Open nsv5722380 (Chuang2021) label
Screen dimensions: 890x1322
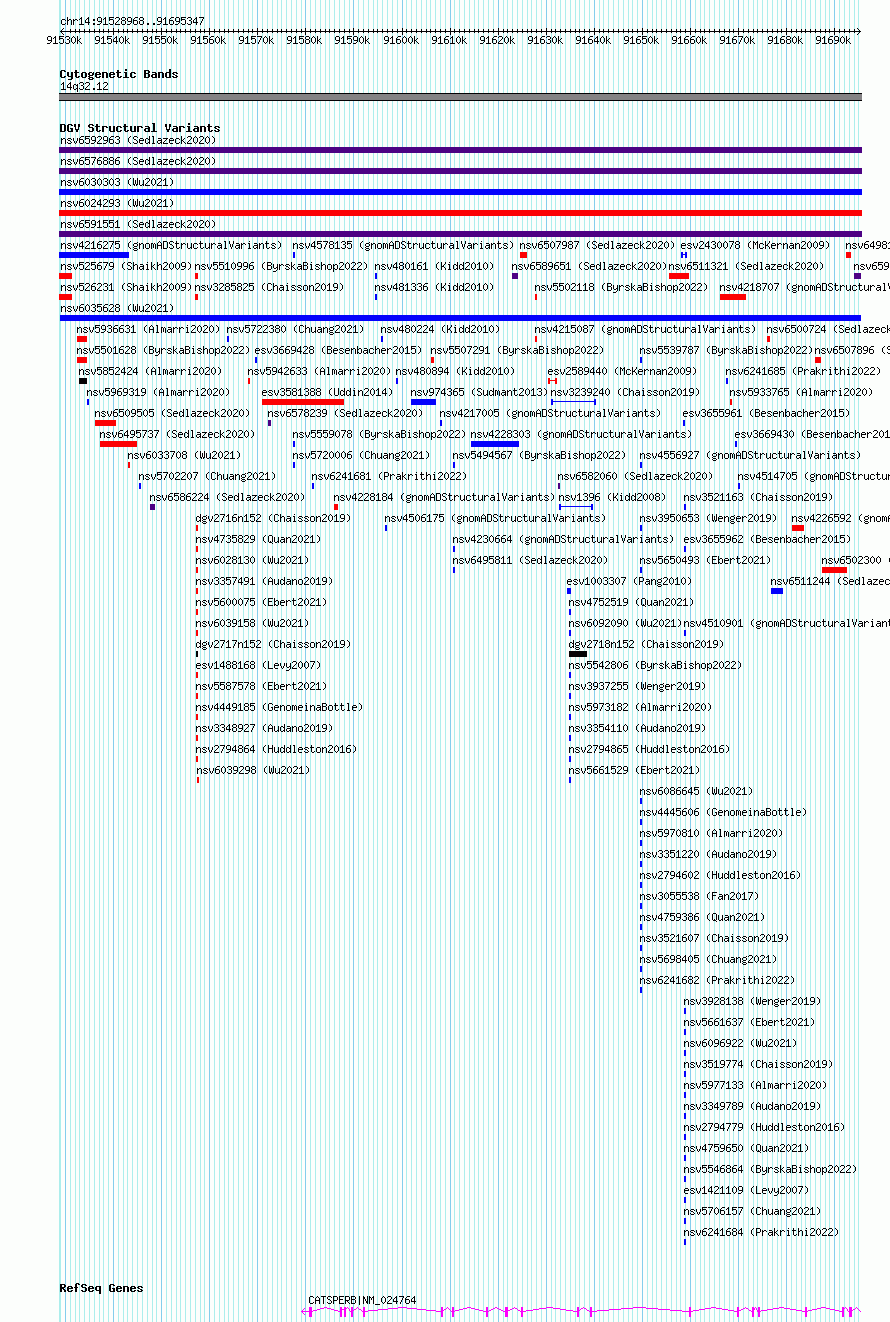tap(295, 329)
